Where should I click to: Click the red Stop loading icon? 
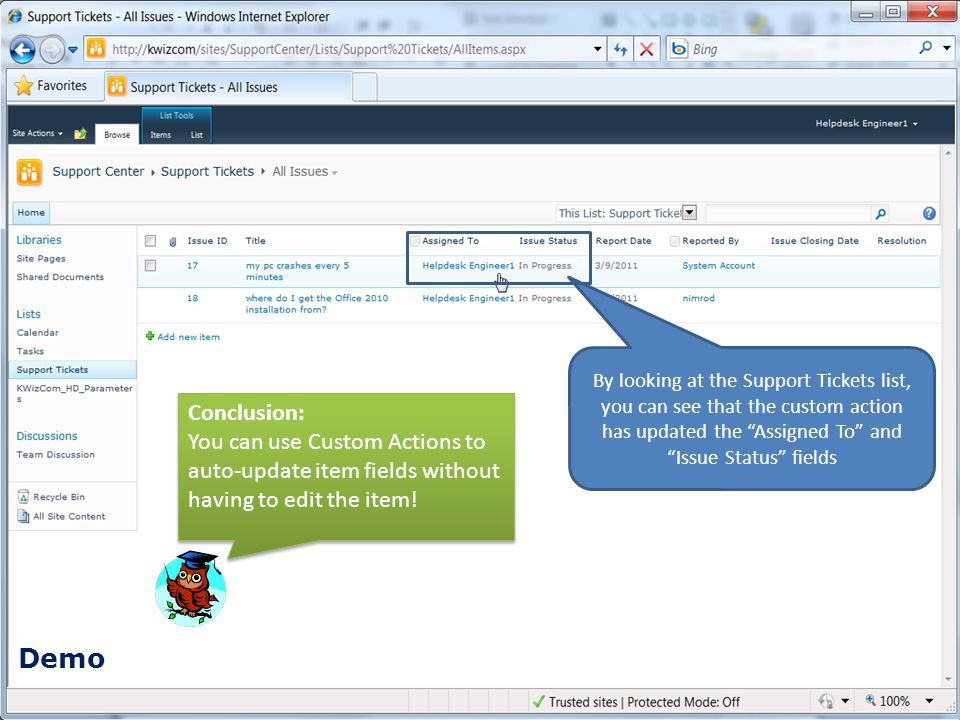pyautogui.click(x=647, y=50)
